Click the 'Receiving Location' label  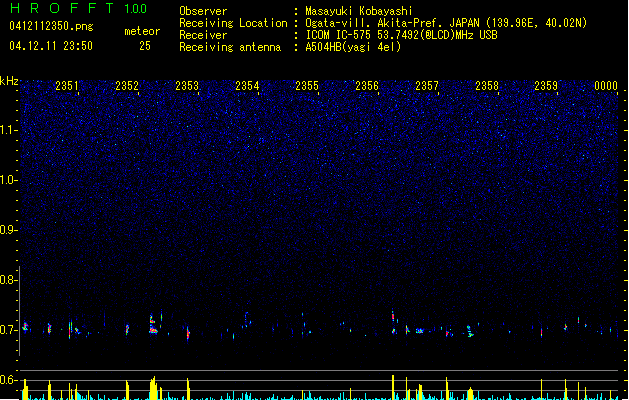coord(233,23)
